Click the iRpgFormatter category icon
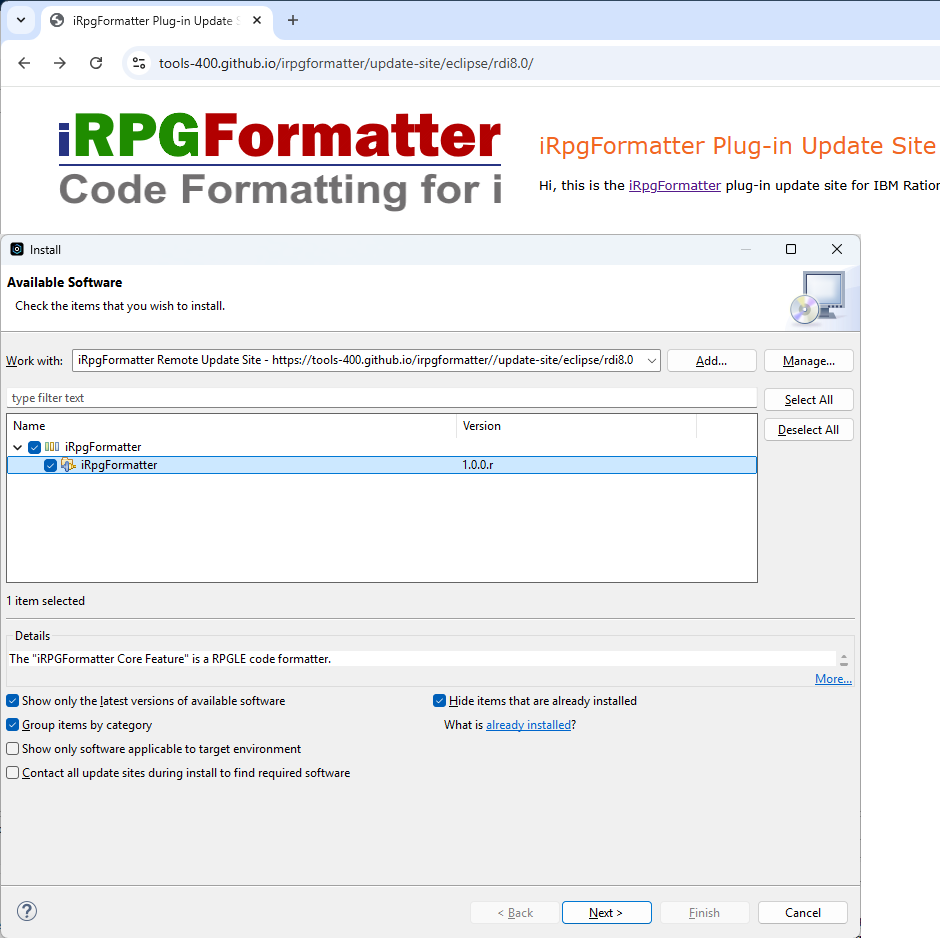 [x=52, y=447]
